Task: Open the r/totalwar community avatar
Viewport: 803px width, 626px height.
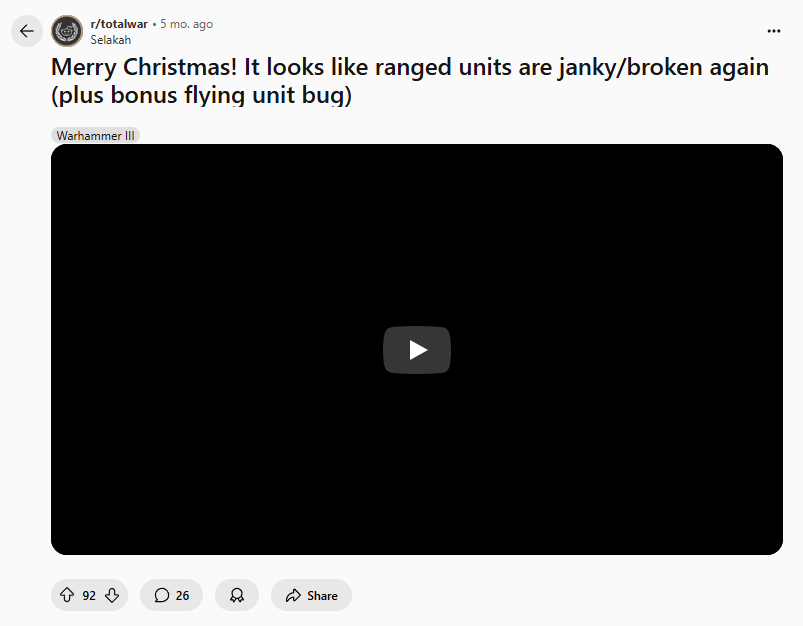Action: 67,31
